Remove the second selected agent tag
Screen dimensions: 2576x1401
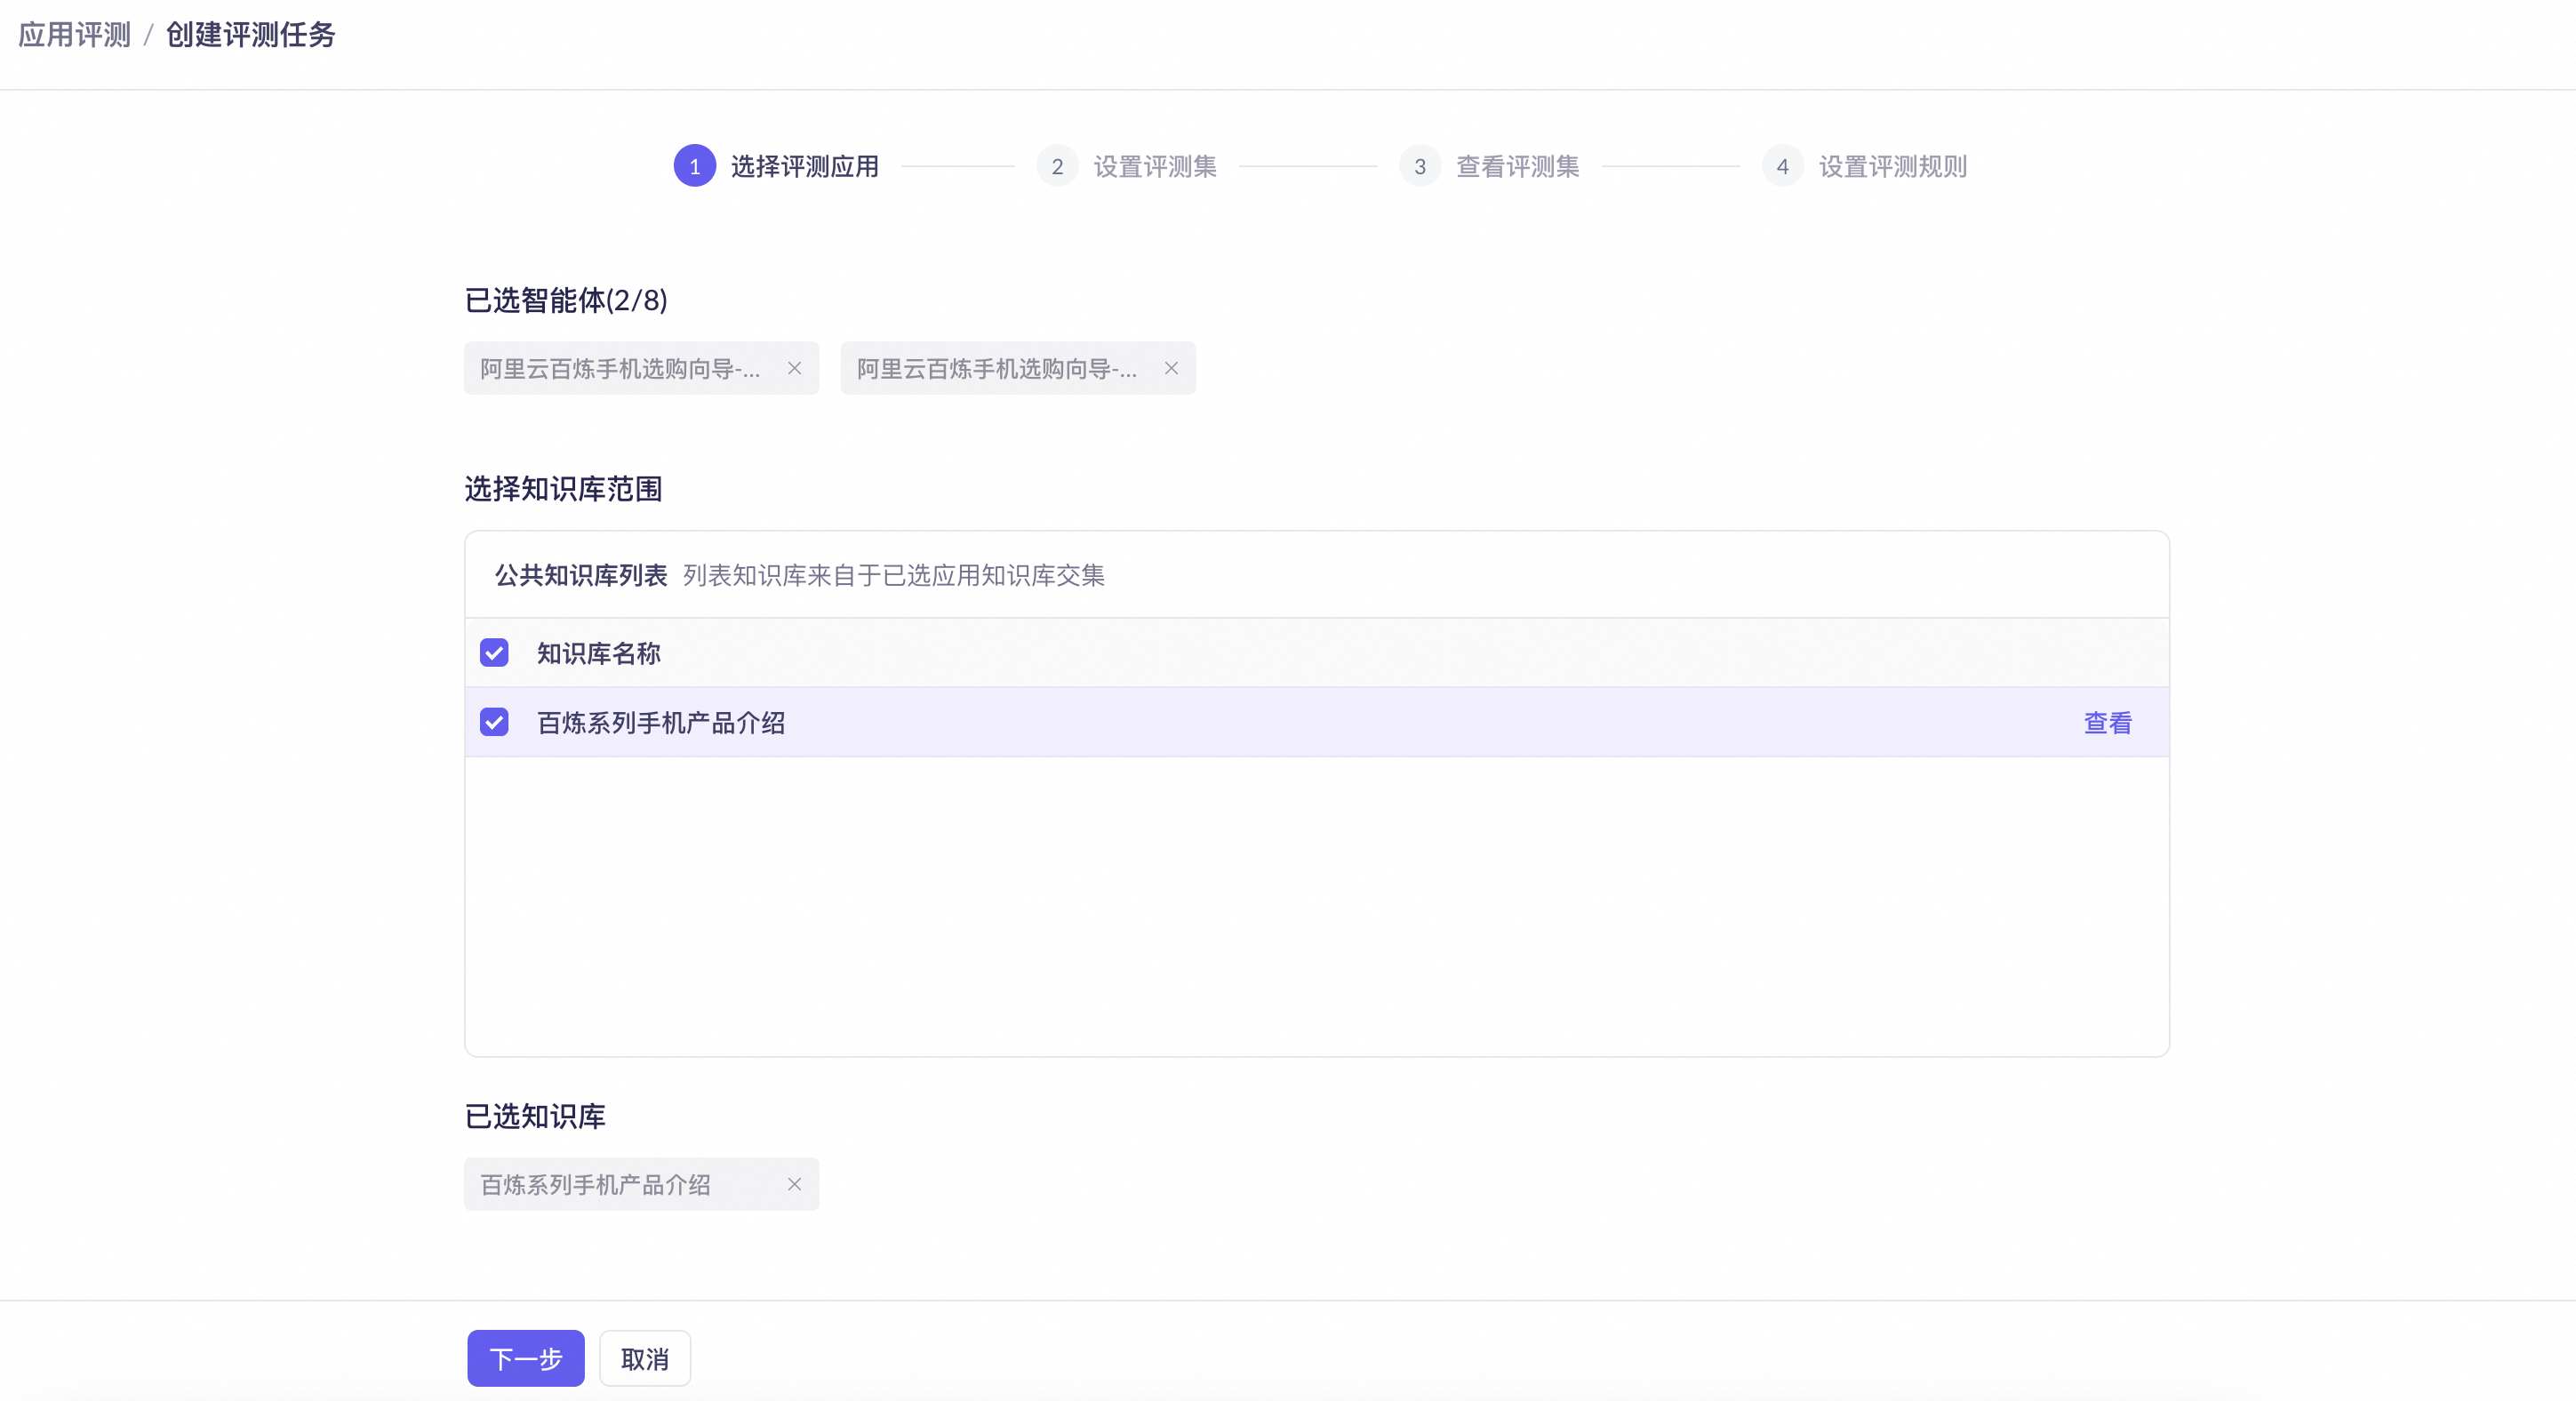tap(1171, 368)
